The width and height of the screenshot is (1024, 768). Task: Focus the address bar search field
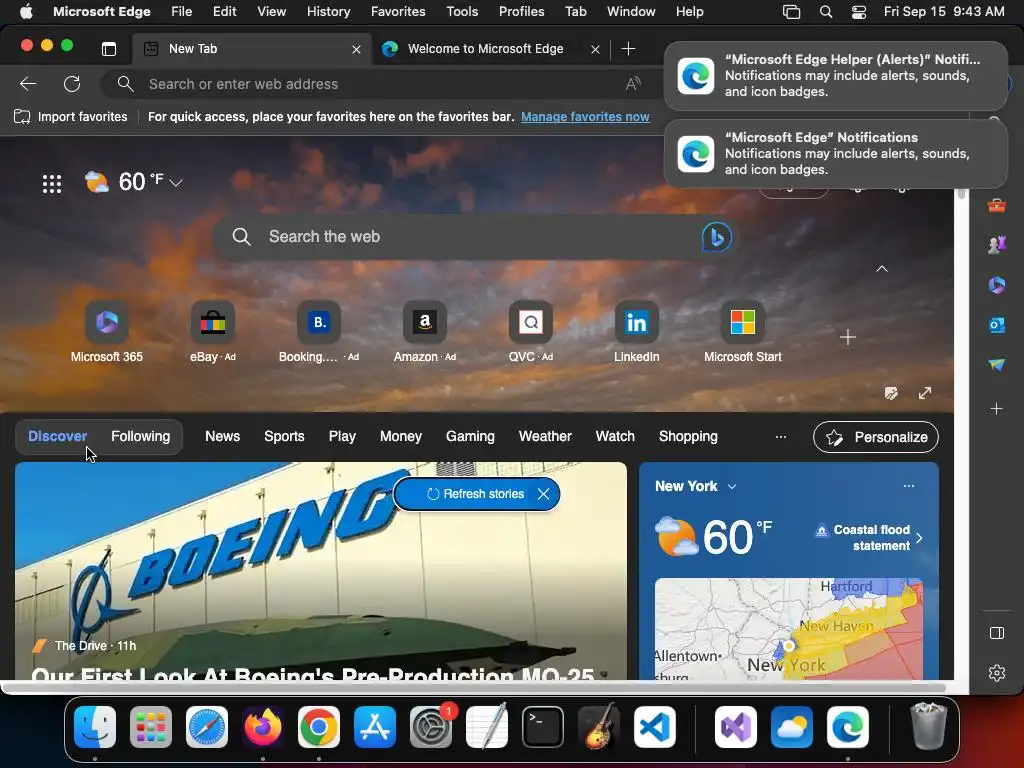coord(381,84)
